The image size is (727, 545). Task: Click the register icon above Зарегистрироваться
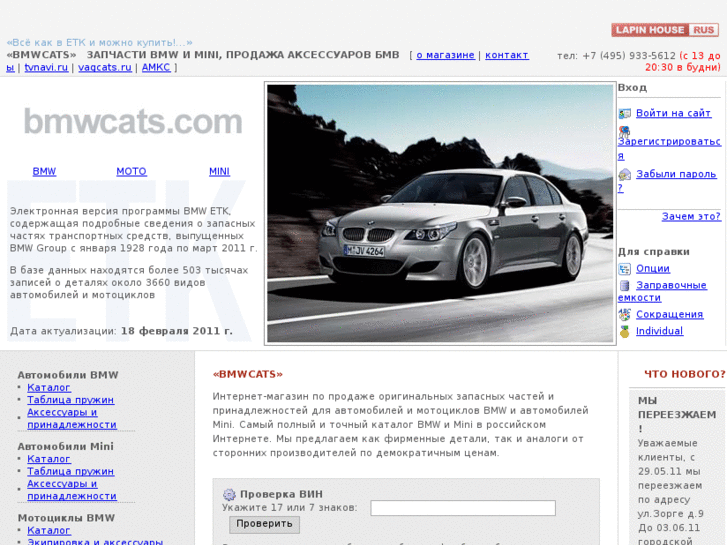[624, 131]
